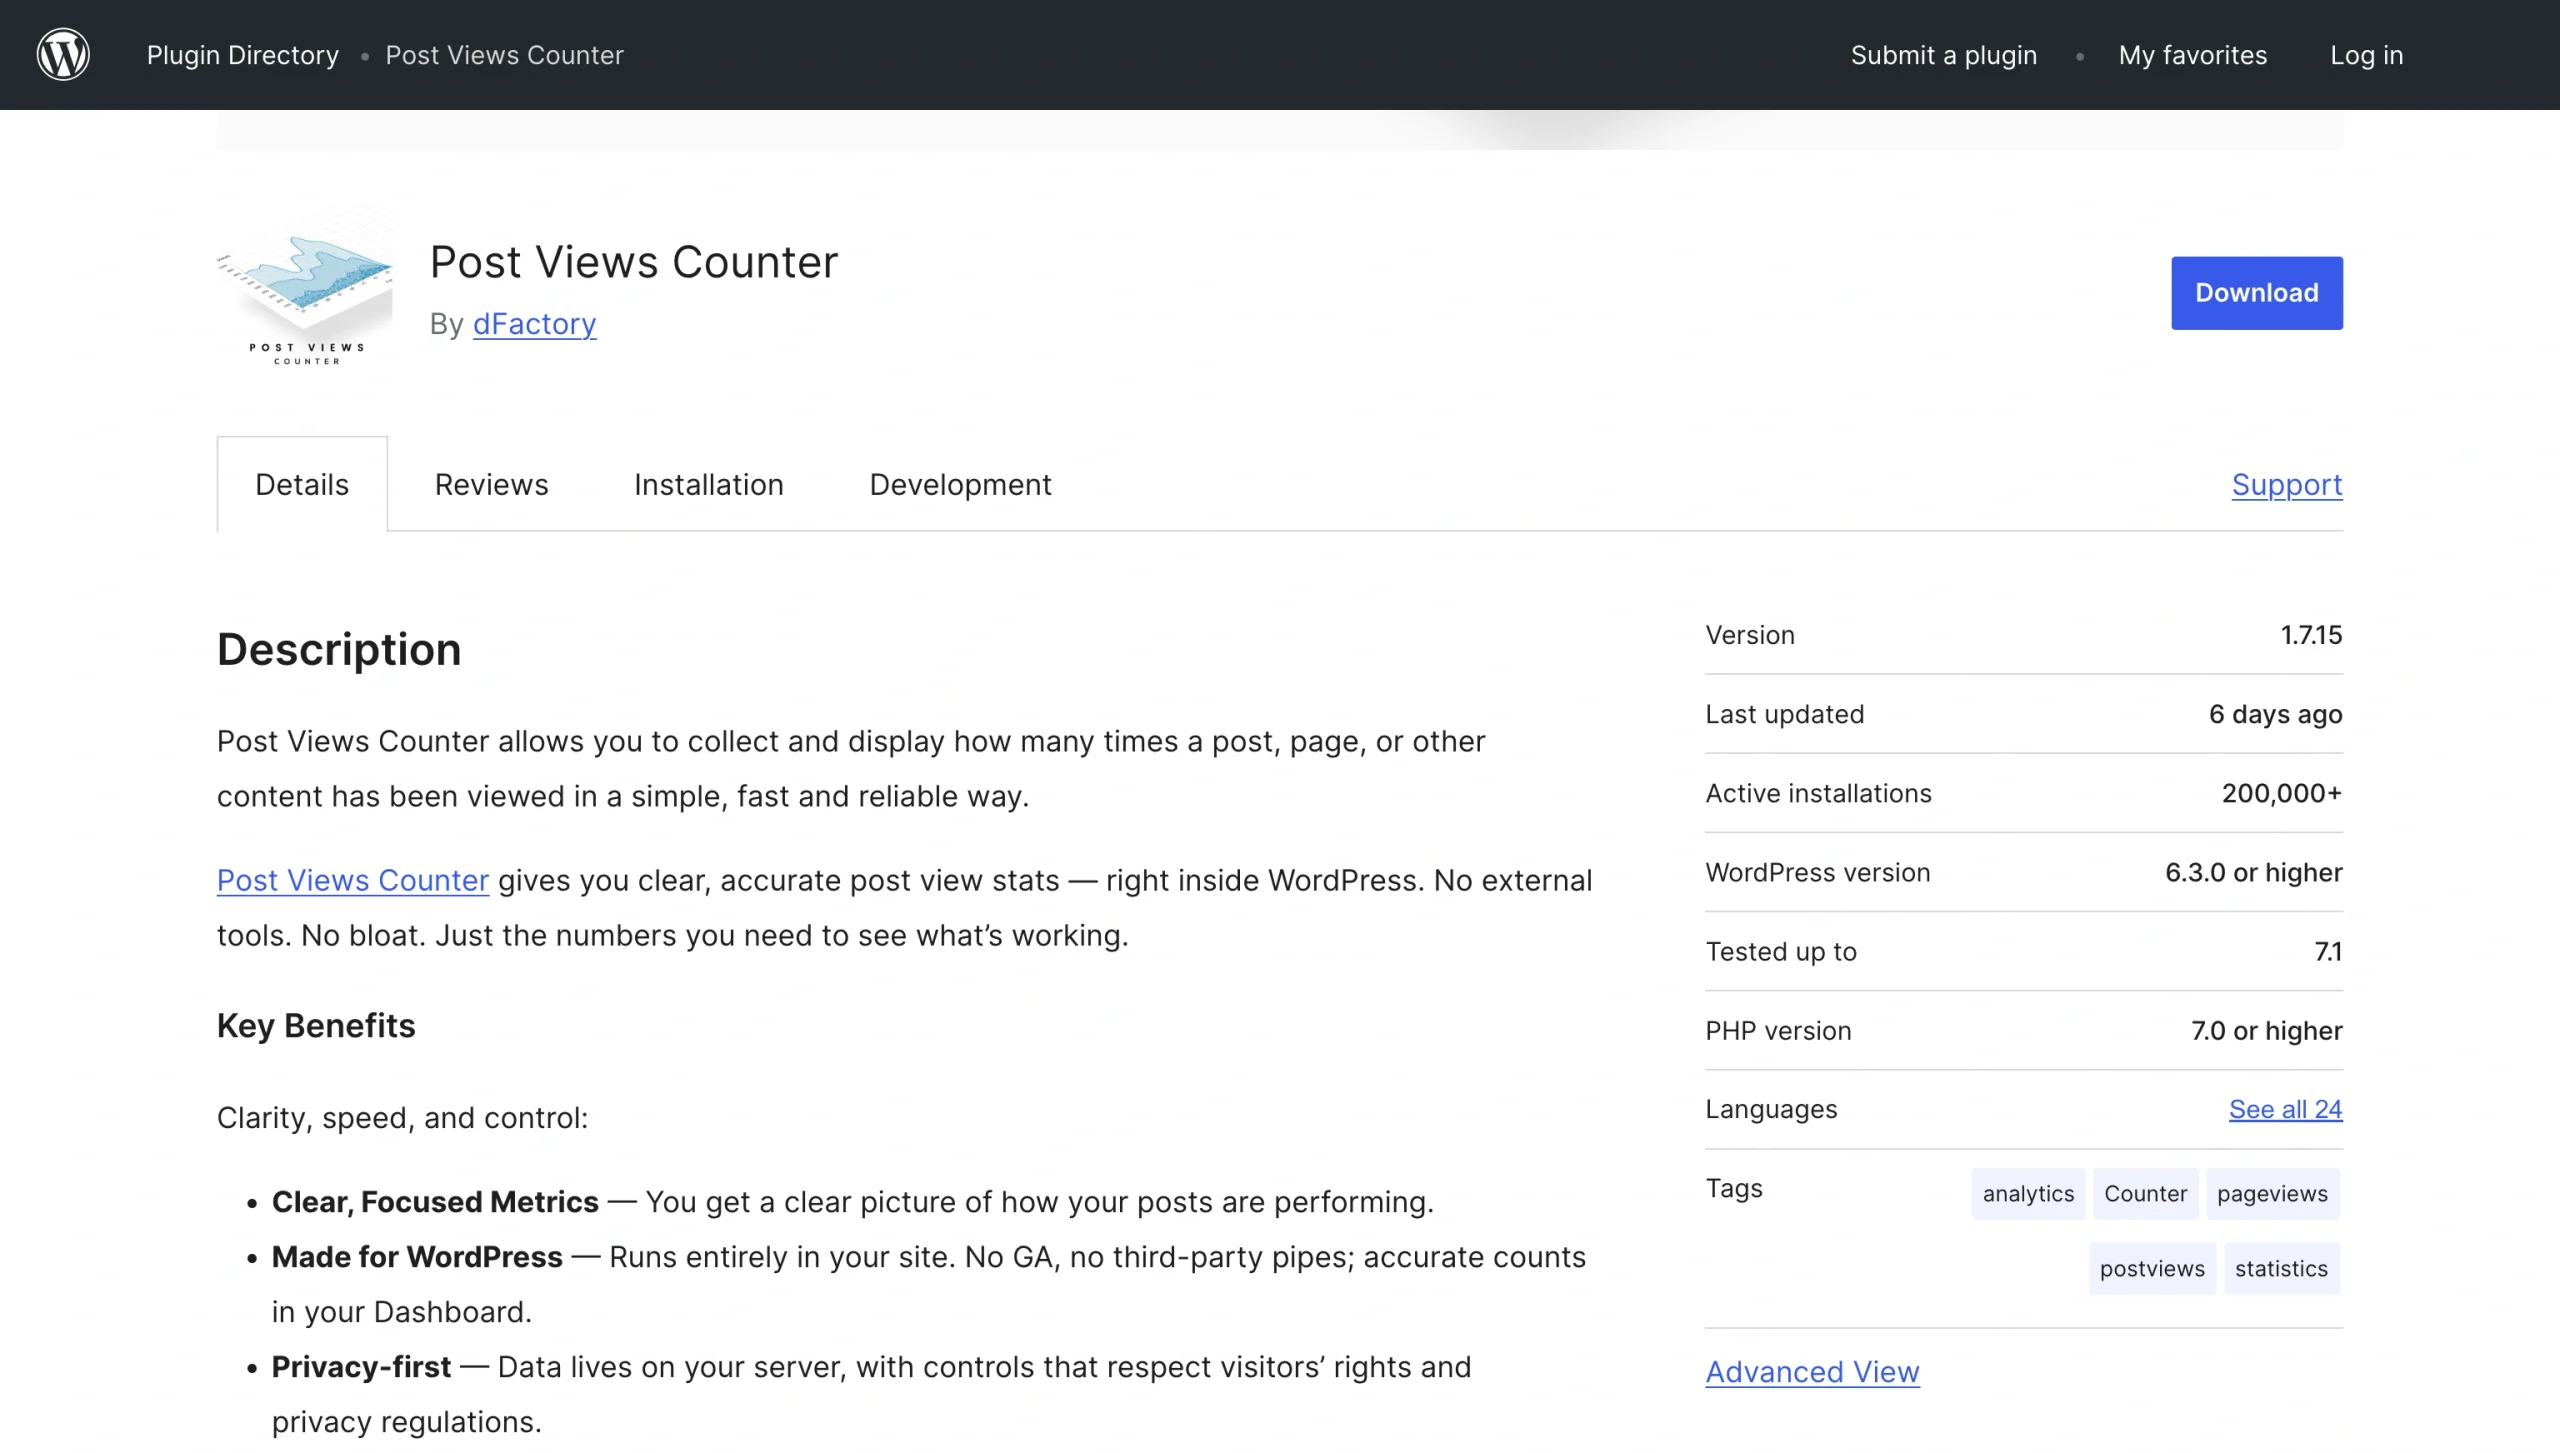This screenshot has height=1453, width=2560.
Task: Click the Counter tag
Action: tap(2145, 1194)
